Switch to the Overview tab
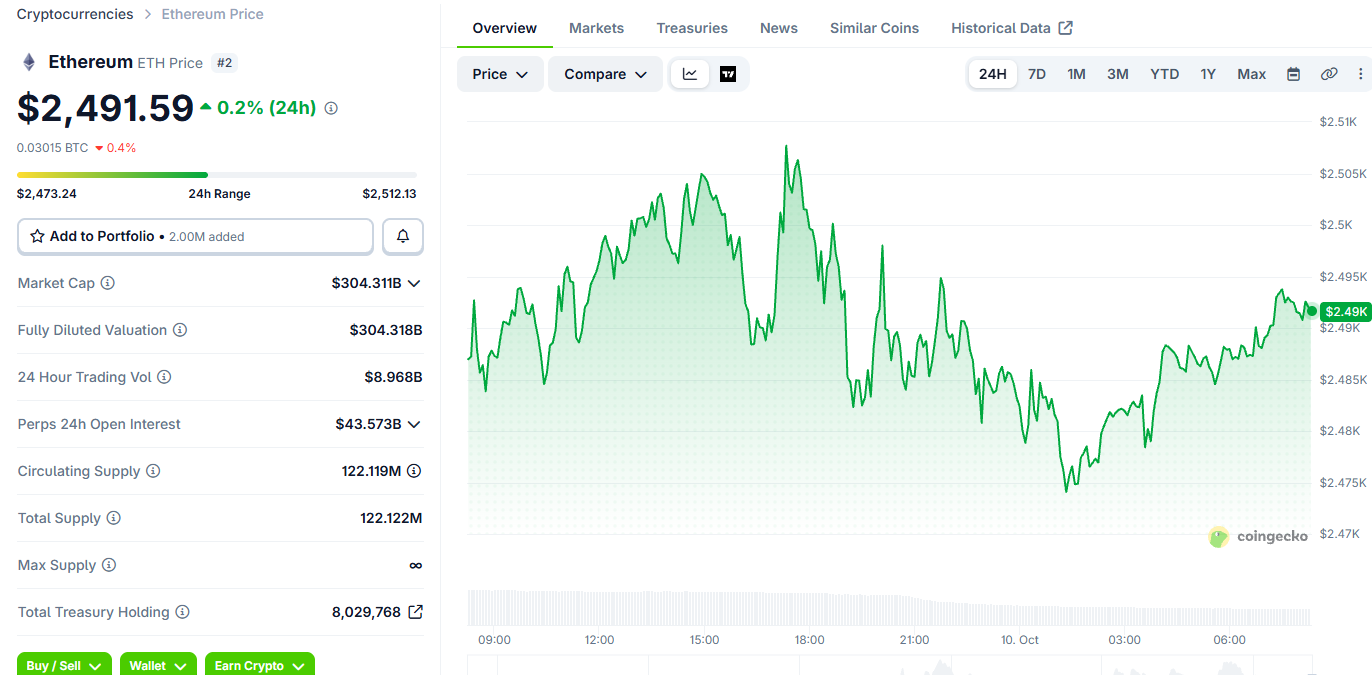The image size is (1372, 675). coord(505,28)
